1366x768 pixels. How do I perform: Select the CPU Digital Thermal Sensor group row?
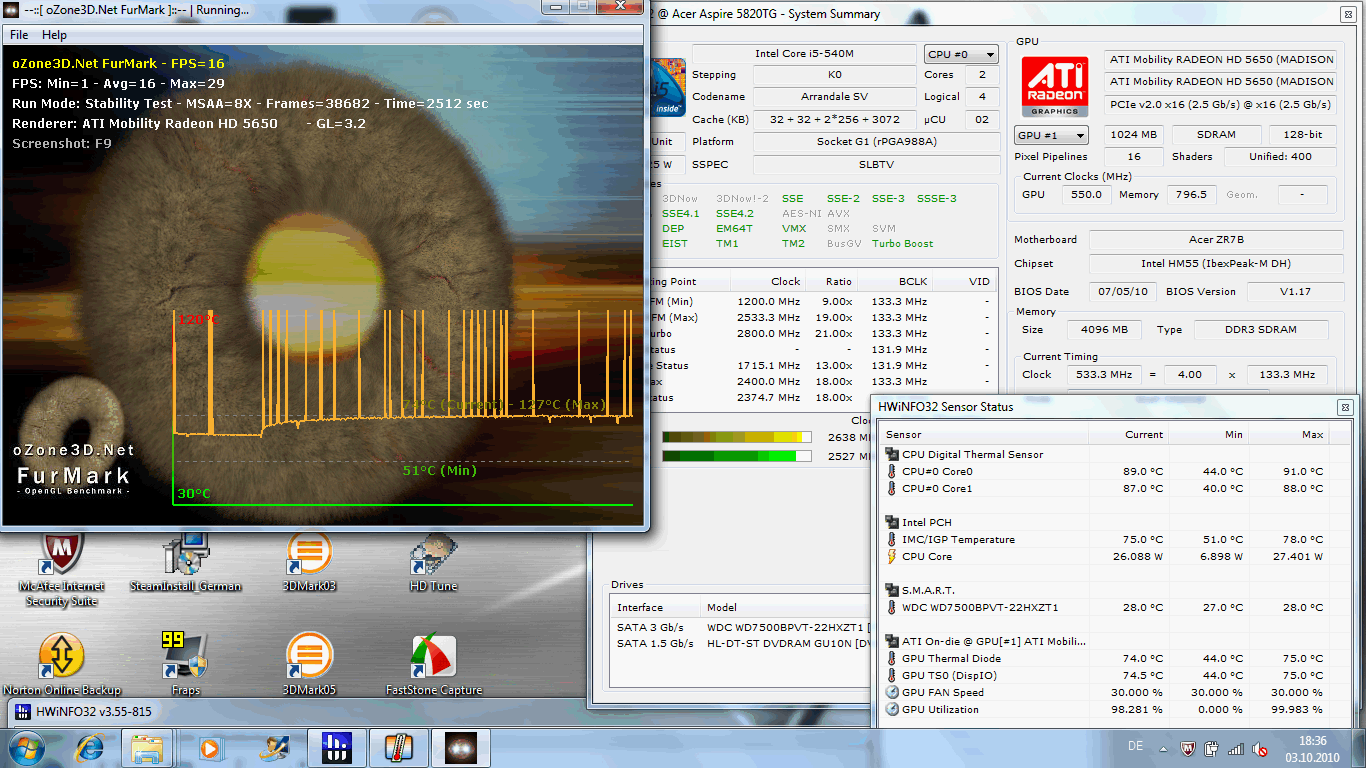(1106, 455)
